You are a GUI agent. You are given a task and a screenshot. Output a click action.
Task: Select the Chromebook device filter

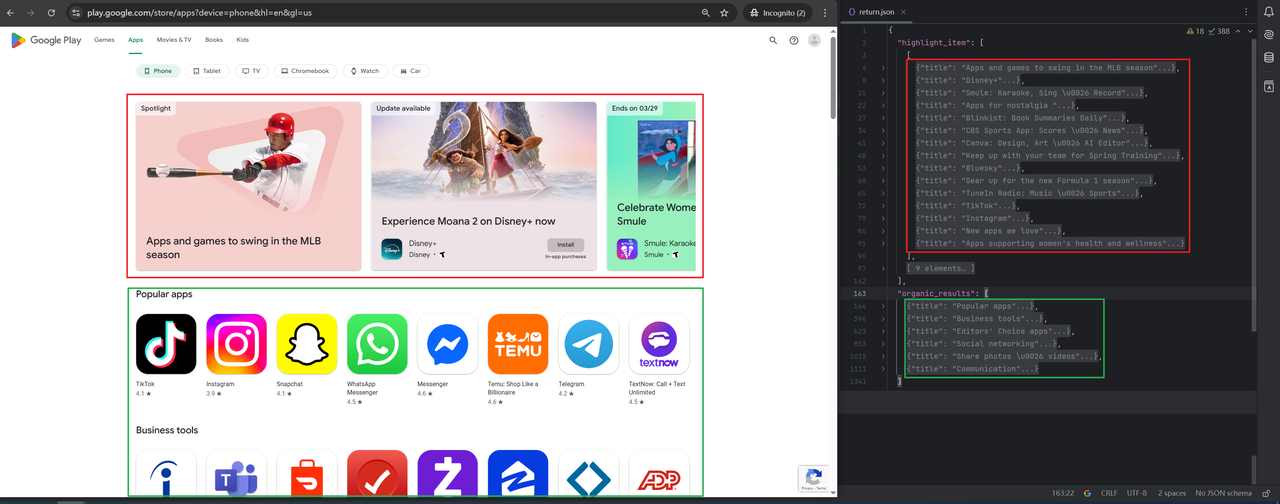point(305,71)
